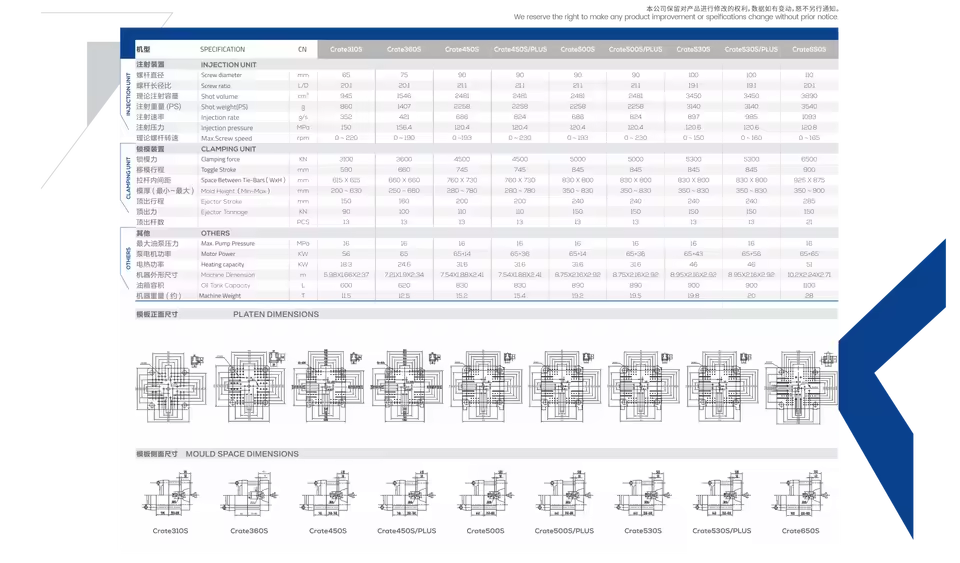Select the 'Oil Tank Capacity' row label
Screen dimensions: 960x563
[225, 286]
